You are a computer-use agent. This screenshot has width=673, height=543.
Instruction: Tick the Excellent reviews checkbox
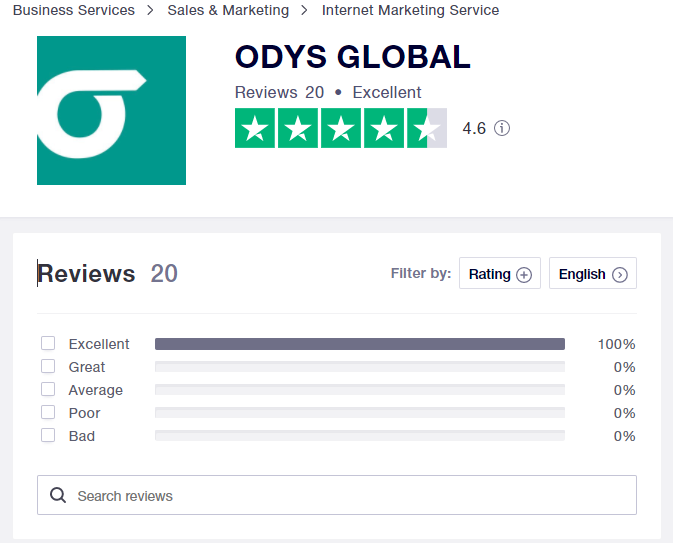pyautogui.click(x=48, y=343)
